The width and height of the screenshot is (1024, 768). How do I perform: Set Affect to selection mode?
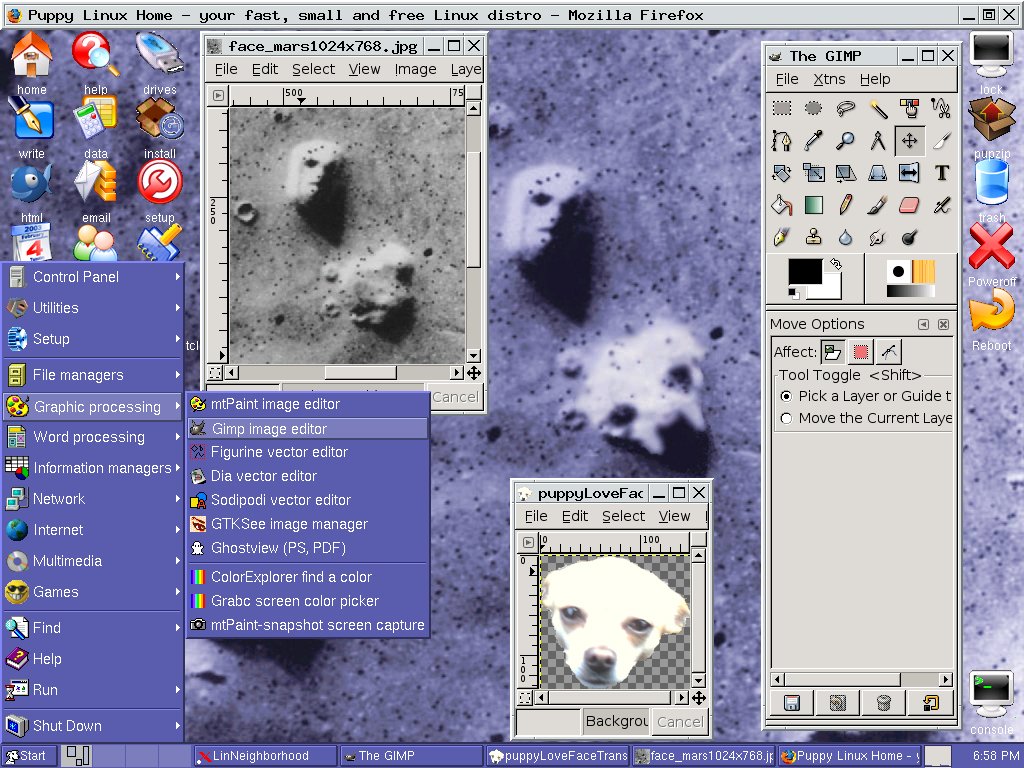pos(861,352)
